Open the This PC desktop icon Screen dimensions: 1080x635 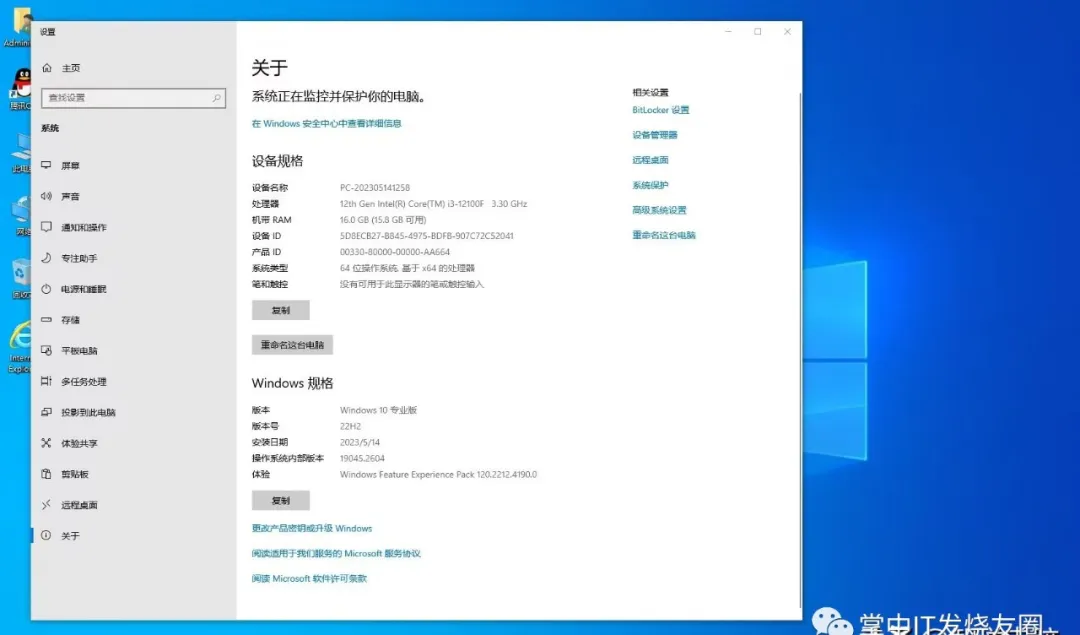22,153
